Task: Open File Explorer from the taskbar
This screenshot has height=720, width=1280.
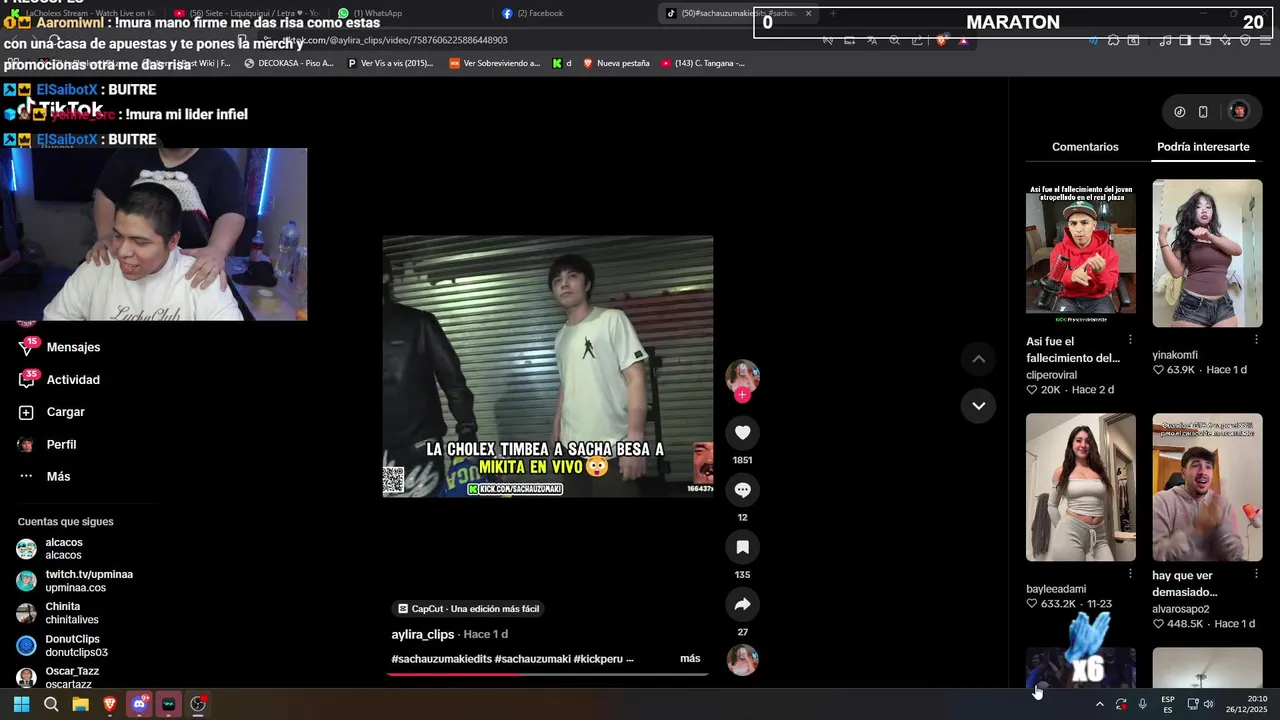Action: click(x=80, y=704)
